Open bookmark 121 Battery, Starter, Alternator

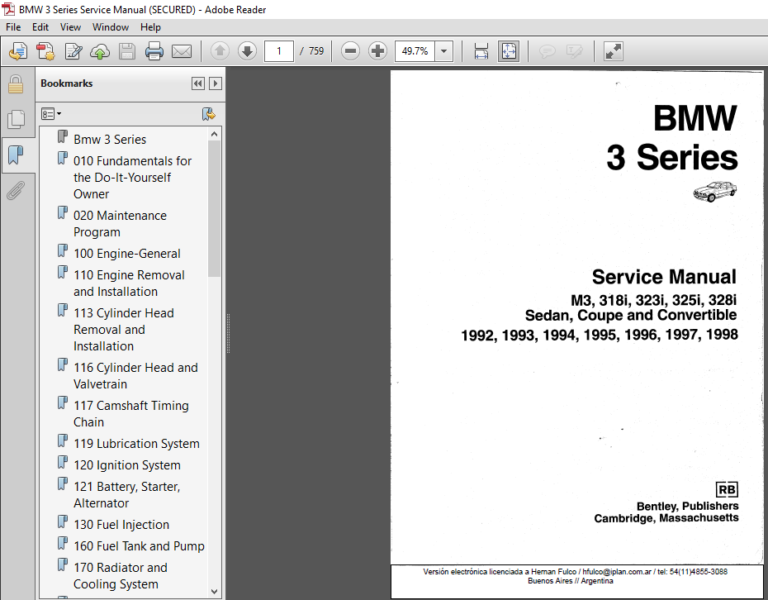[x=126, y=495]
